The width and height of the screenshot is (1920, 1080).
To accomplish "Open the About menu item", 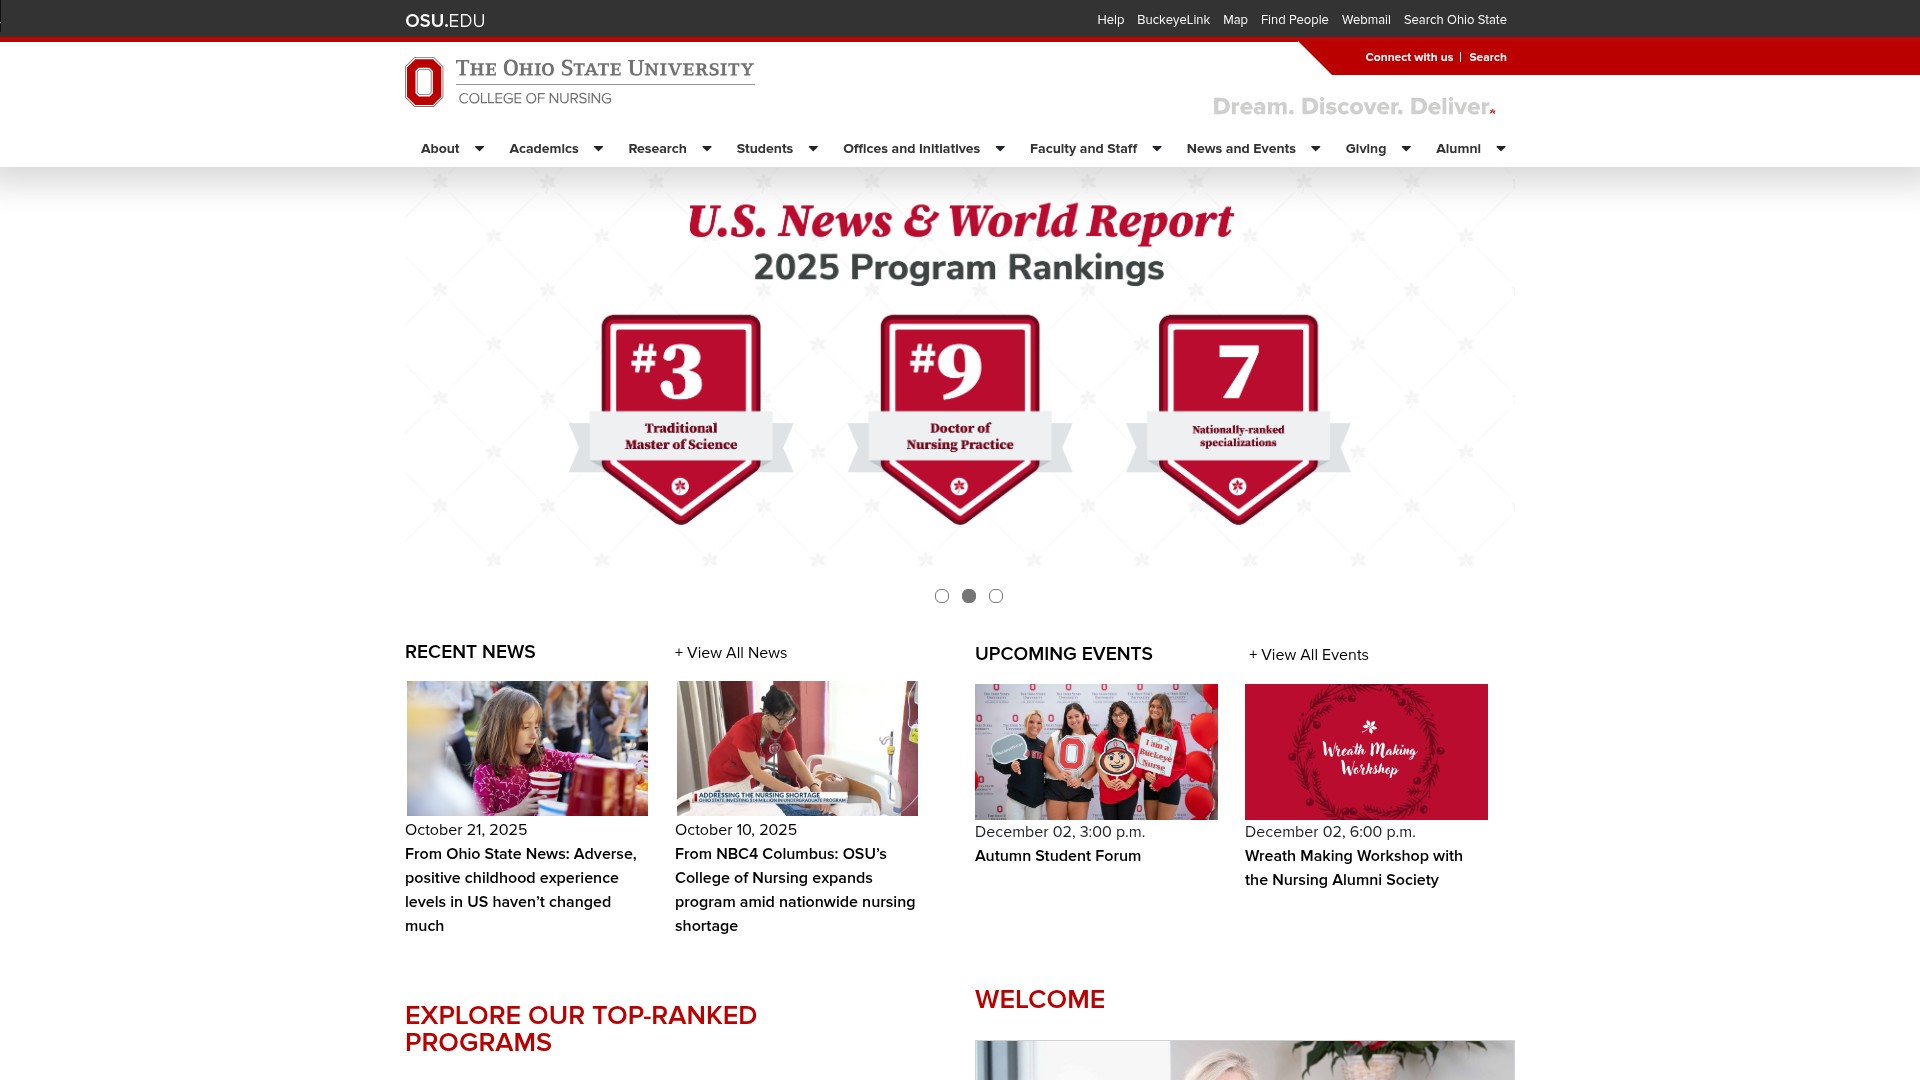I will click(x=440, y=148).
